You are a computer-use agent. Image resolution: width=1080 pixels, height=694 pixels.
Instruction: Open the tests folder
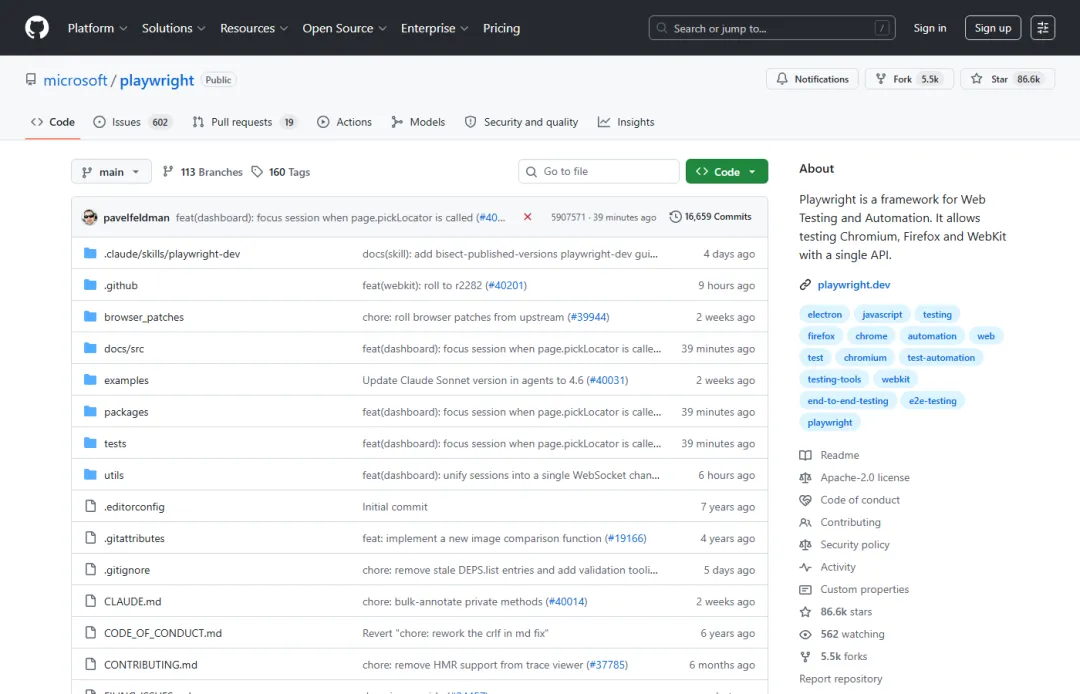[x=115, y=444]
